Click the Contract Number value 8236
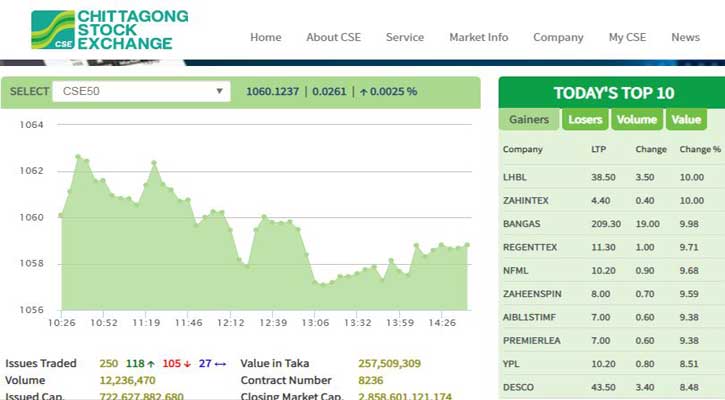This screenshot has height=400, width=725. (371, 381)
